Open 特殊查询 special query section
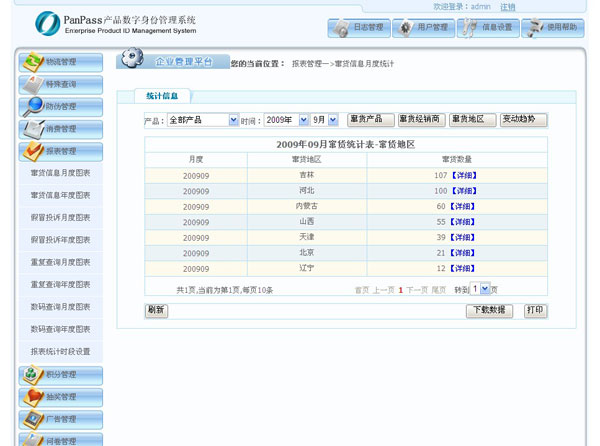600x446 pixels. tap(60, 84)
